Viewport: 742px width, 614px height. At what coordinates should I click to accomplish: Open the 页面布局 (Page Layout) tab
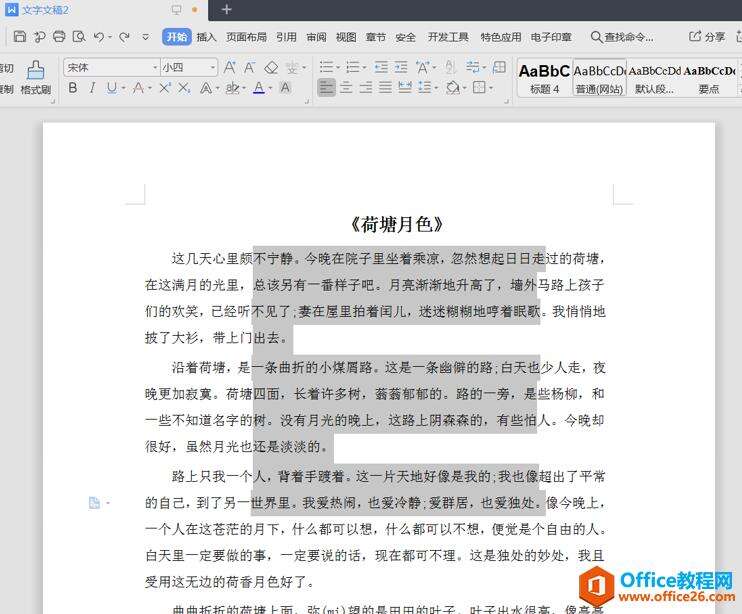pos(246,37)
